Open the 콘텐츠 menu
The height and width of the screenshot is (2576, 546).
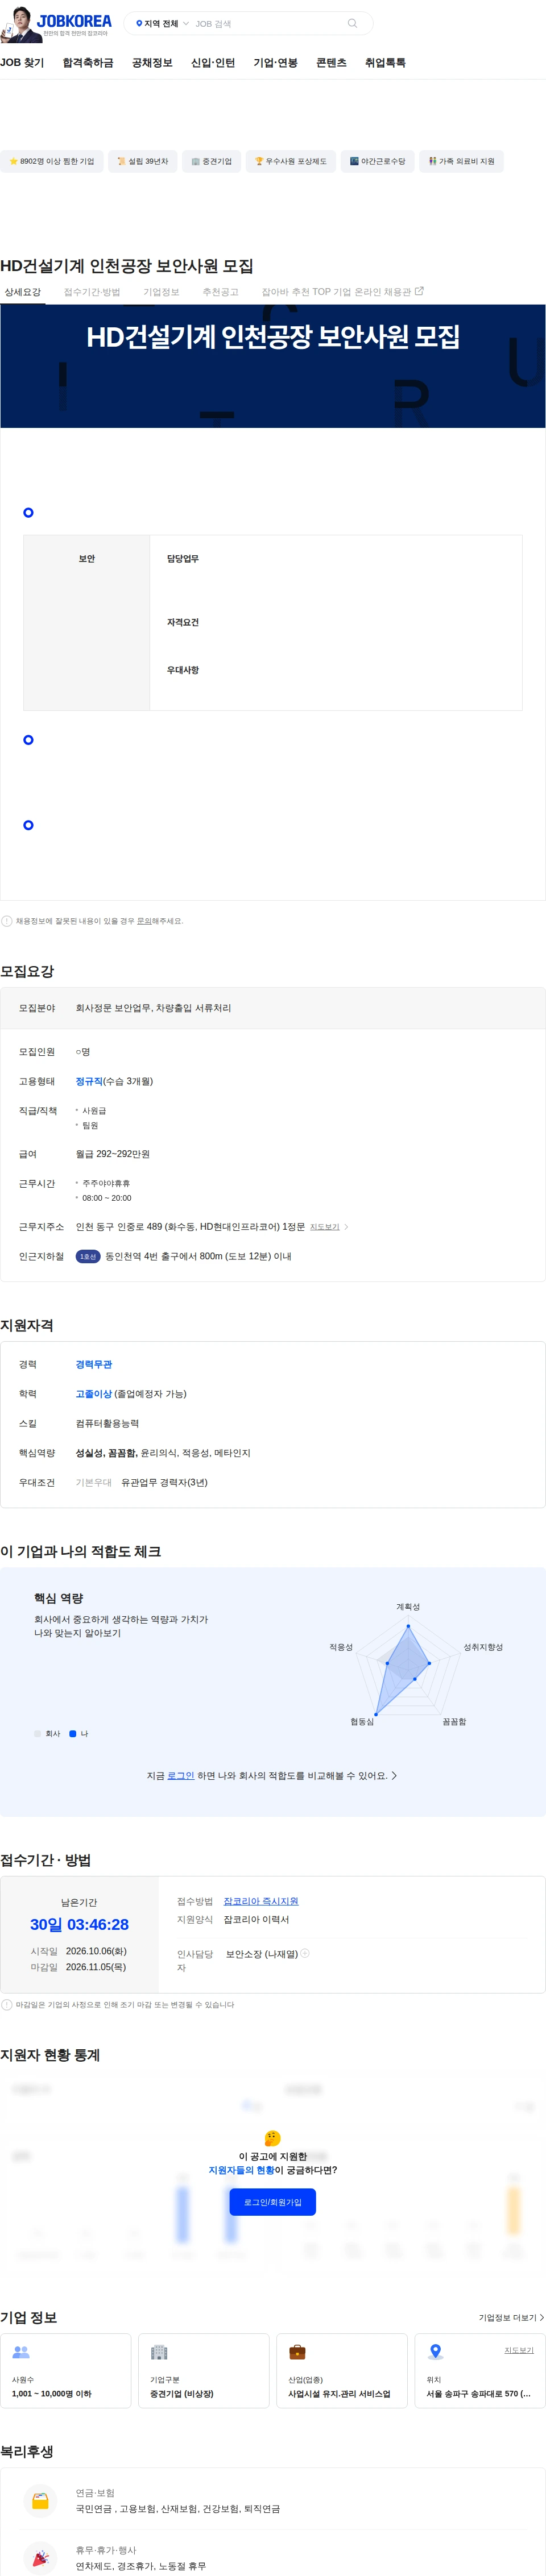331,63
